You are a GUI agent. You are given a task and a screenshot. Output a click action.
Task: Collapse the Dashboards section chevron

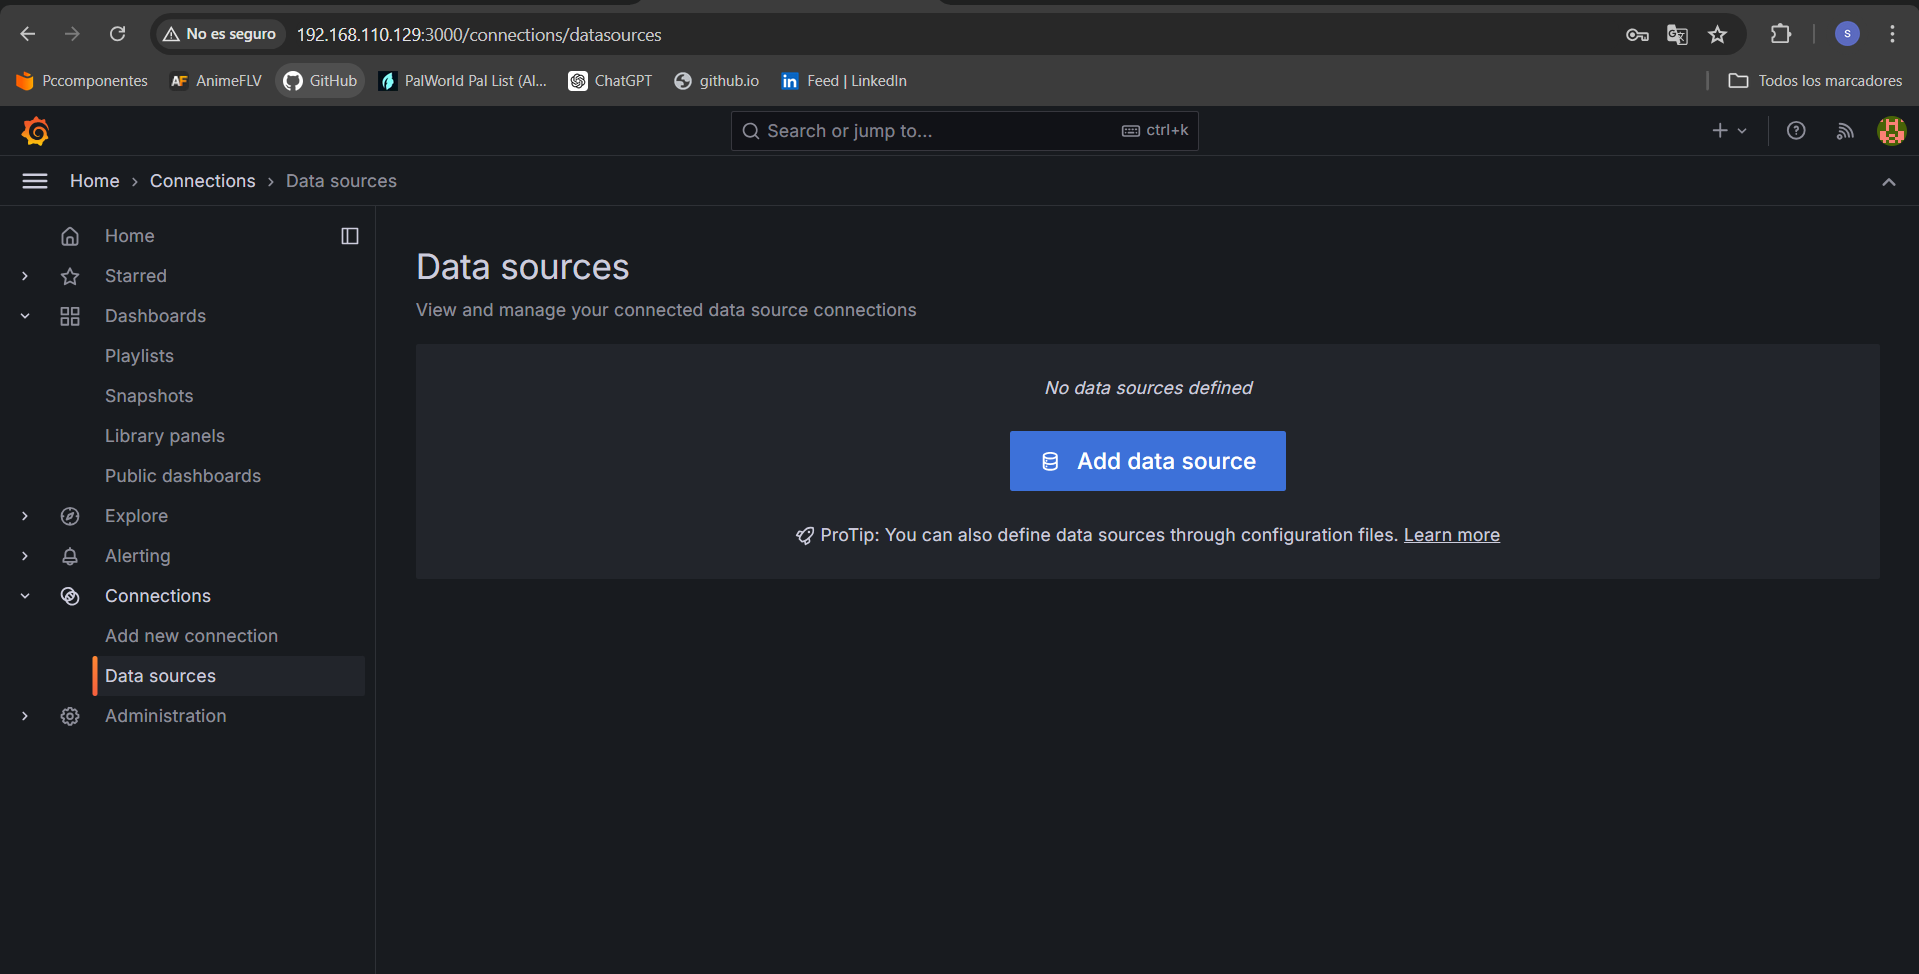24,315
